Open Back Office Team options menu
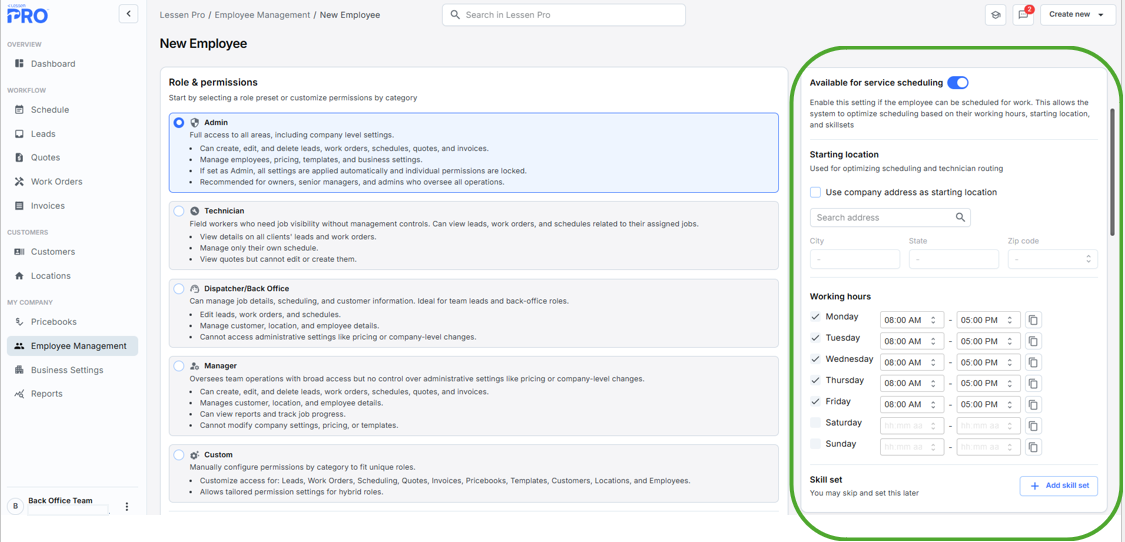Image resolution: width=1125 pixels, height=542 pixels. 127,507
